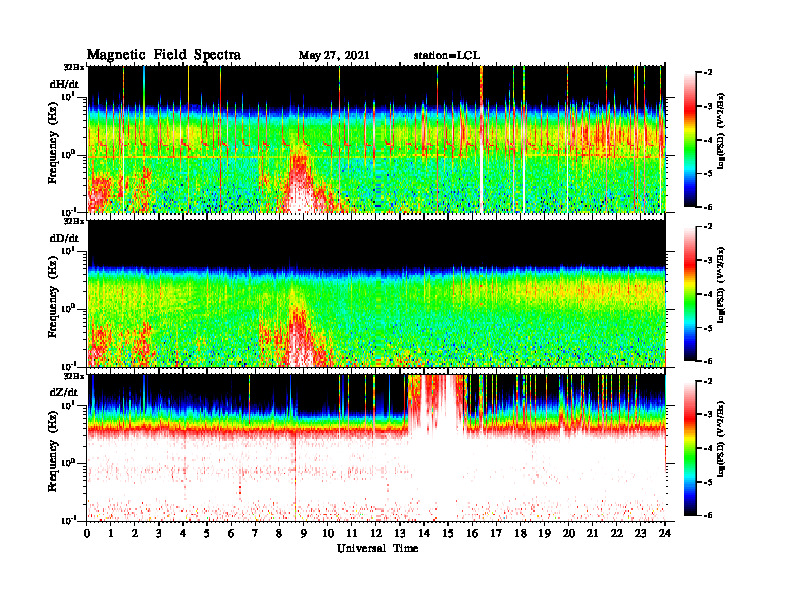Viewport: 792px width, 612px height.
Task: Click the dH/dt panel label
Action: 64,84
